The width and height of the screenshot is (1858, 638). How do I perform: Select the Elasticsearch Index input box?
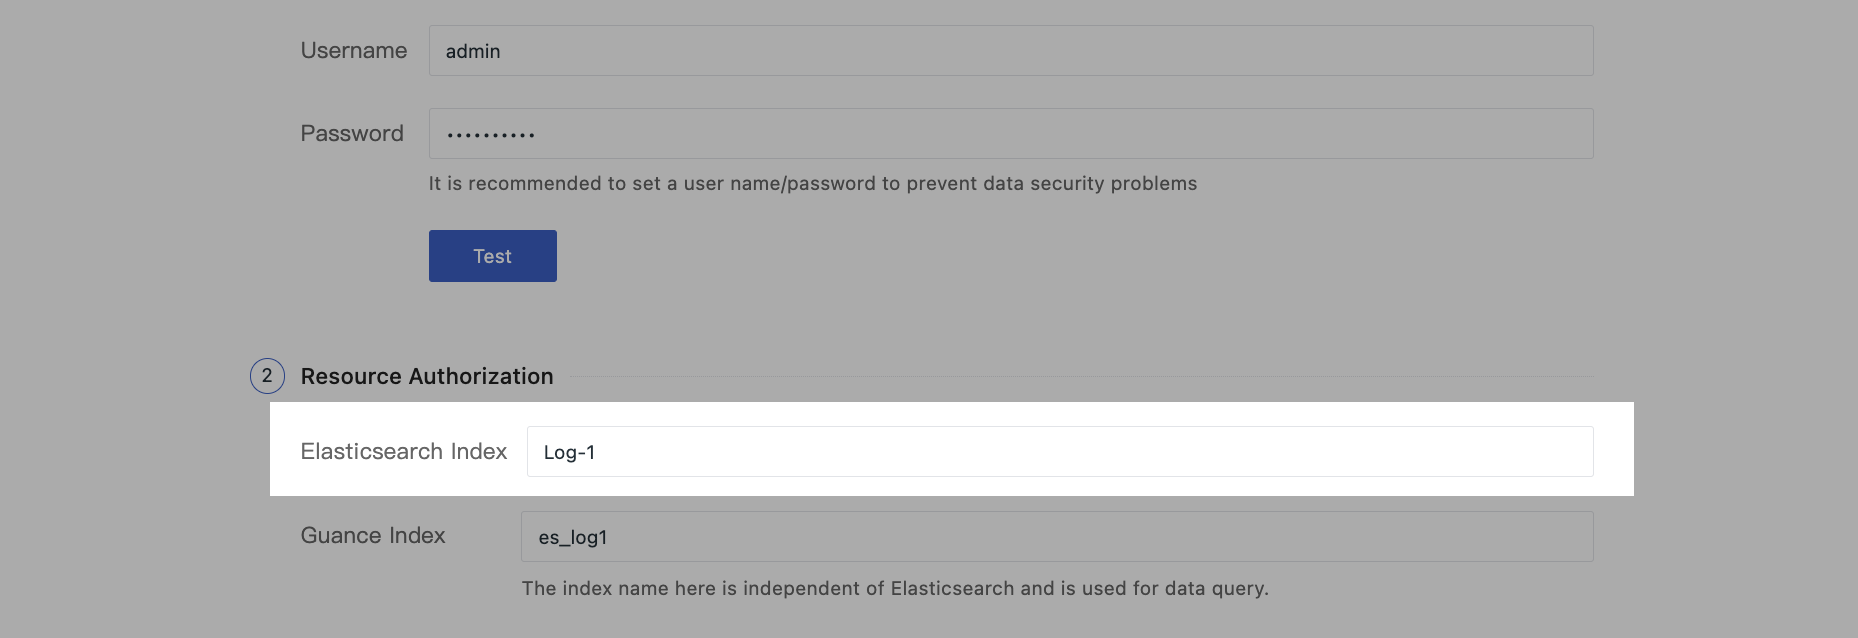coord(1059,452)
